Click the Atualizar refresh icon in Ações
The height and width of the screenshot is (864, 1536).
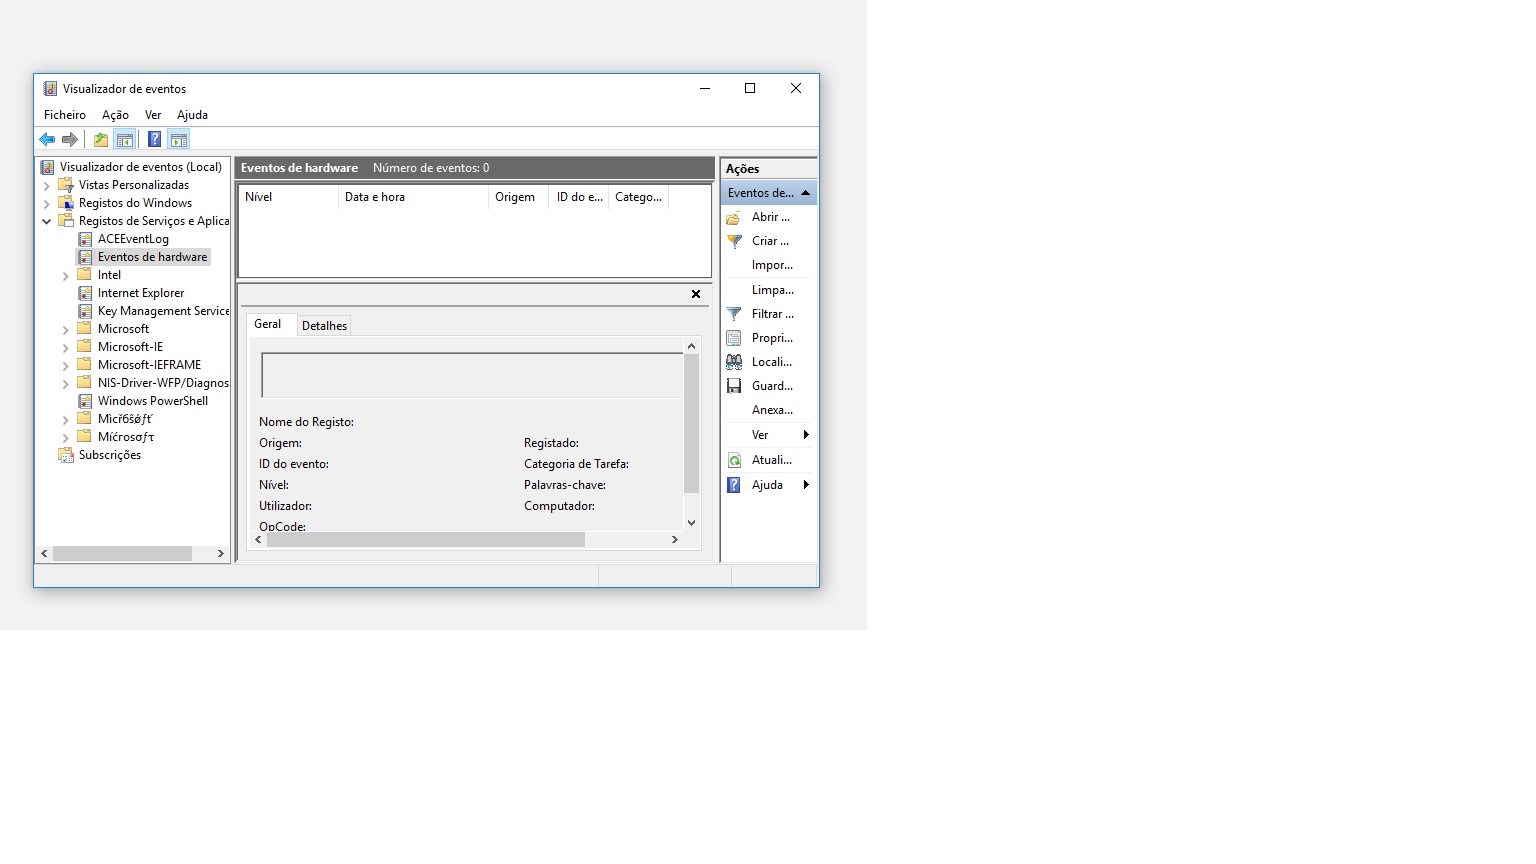click(734, 460)
